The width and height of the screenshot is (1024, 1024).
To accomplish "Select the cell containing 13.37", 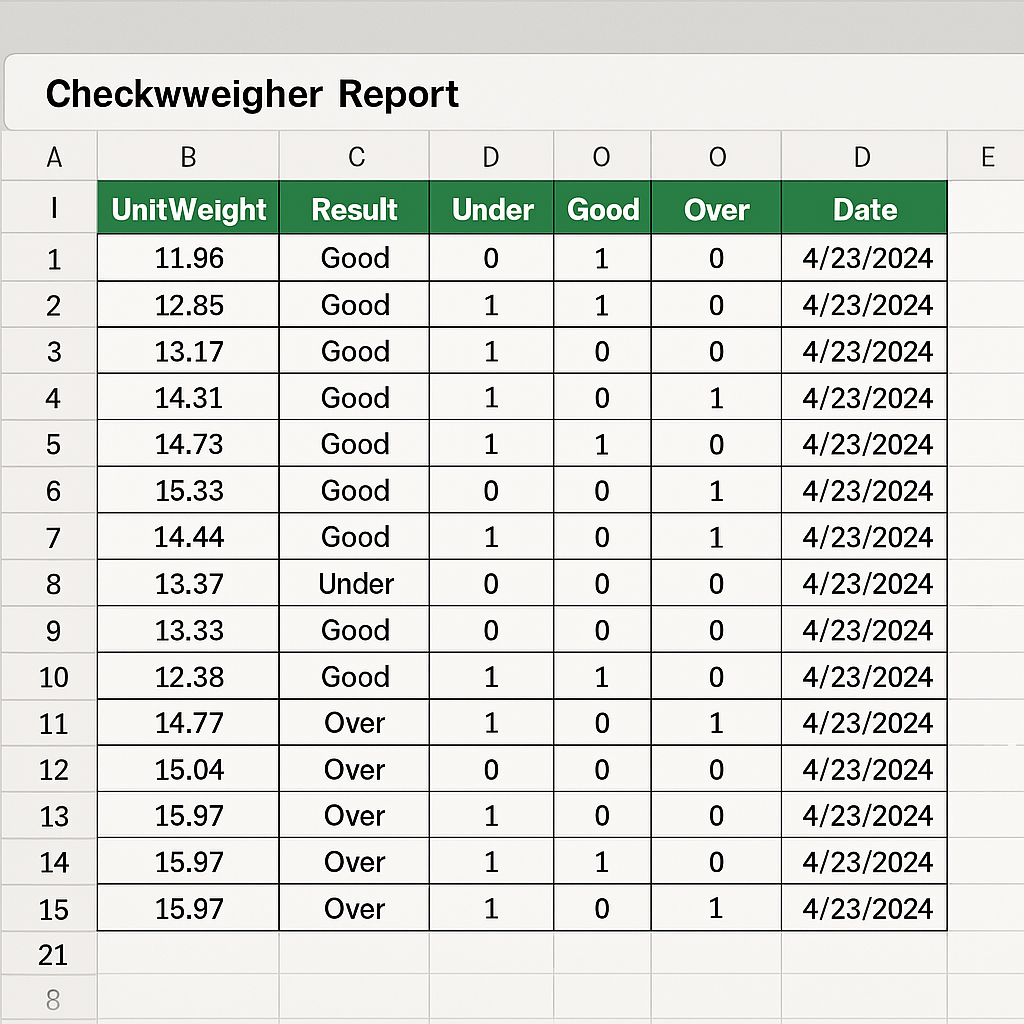I will coord(188,583).
